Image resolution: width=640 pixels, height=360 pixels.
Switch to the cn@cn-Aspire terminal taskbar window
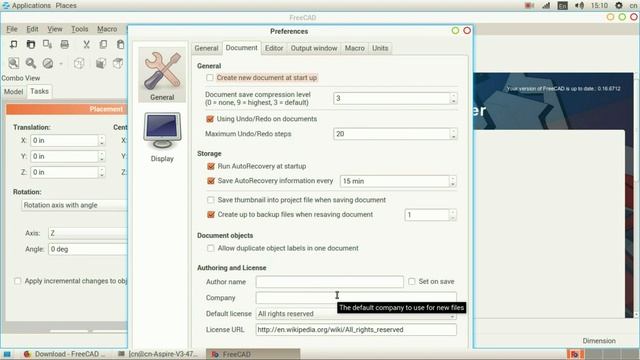[158, 354]
